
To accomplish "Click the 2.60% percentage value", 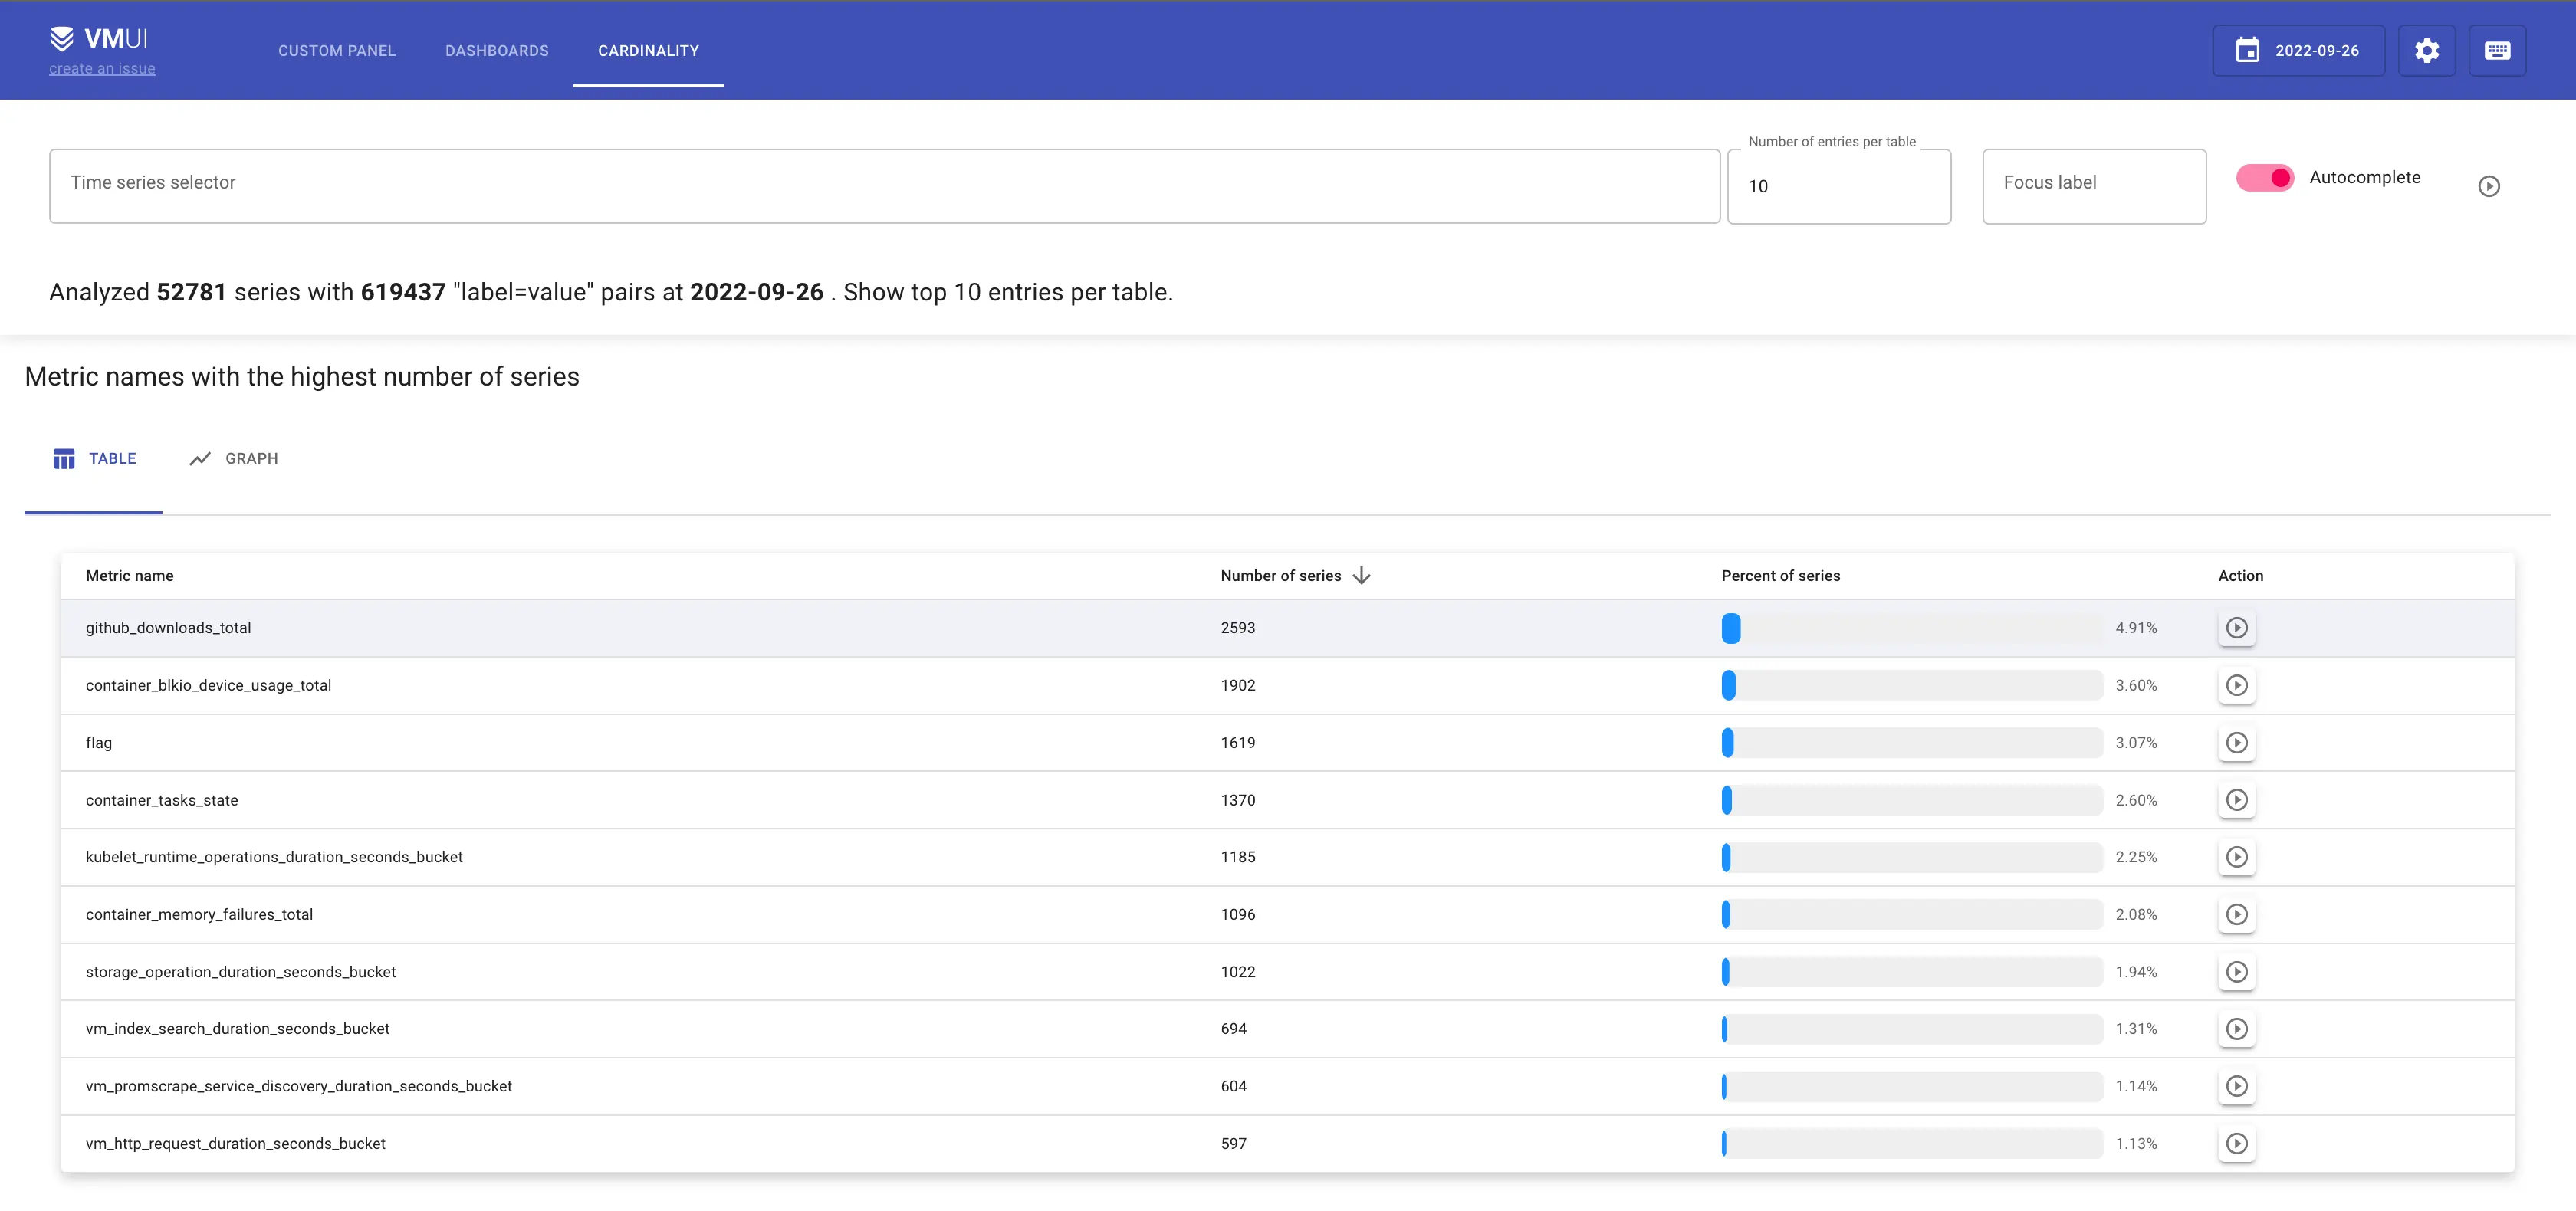I will (x=2136, y=800).
